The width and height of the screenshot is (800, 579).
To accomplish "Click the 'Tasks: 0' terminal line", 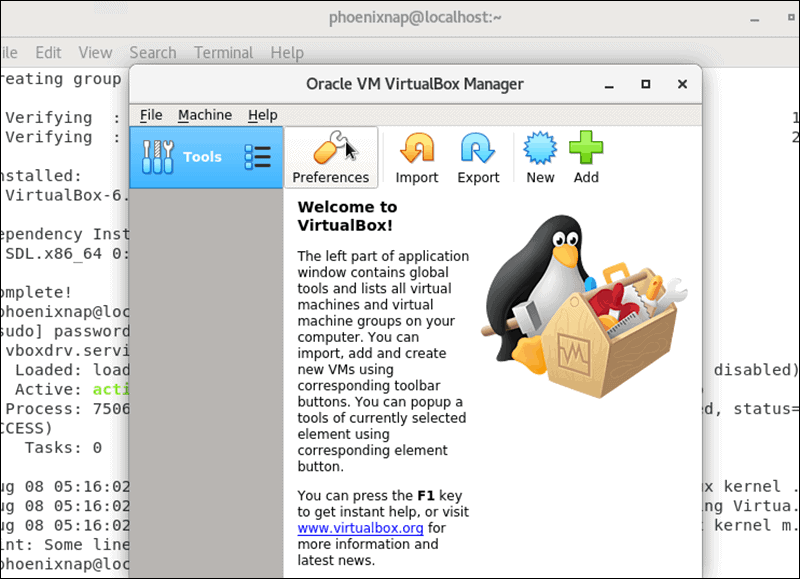I will point(63,448).
